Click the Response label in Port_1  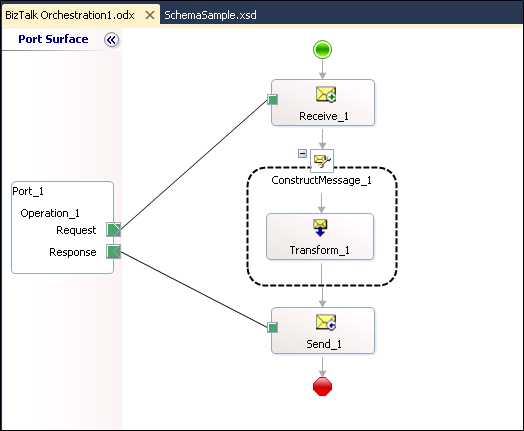pyautogui.click(x=73, y=252)
